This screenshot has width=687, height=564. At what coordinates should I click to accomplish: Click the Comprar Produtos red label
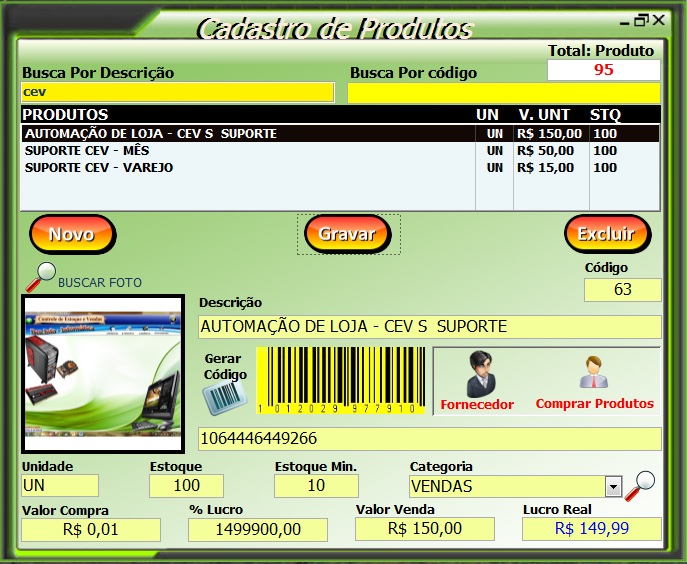tap(595, 404)
